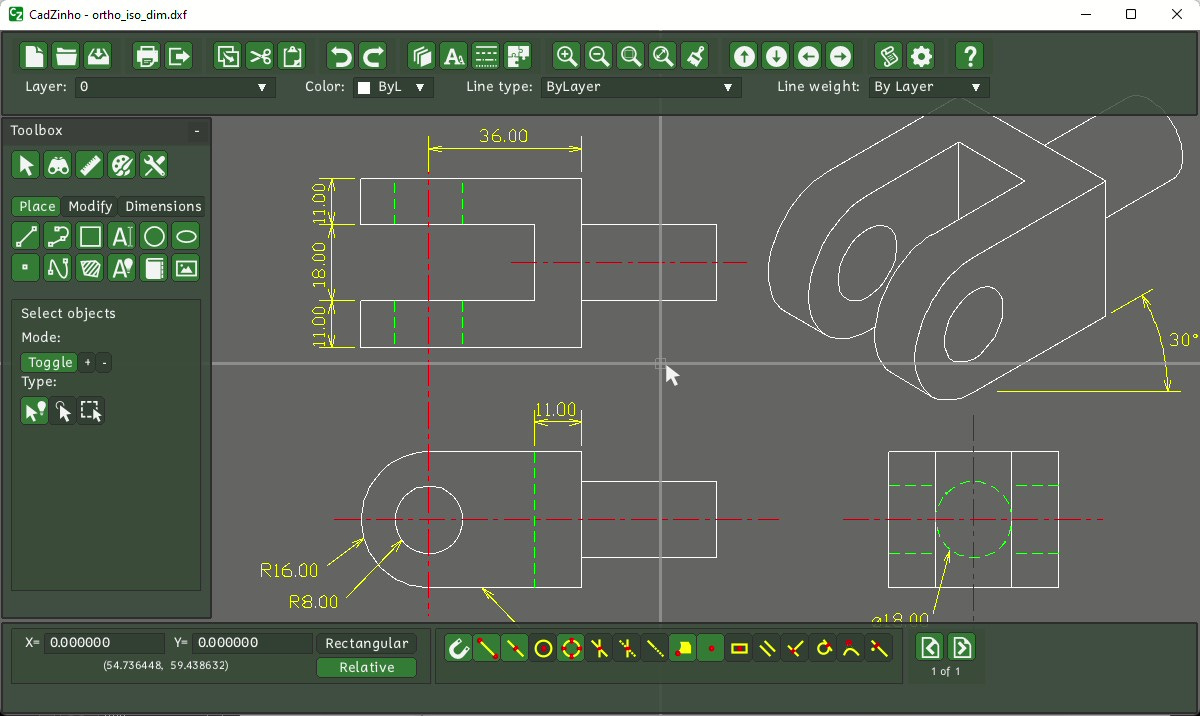Open the Layer dropdown
The height and width of the screenshot is (716, 1200).
[175, 87]
